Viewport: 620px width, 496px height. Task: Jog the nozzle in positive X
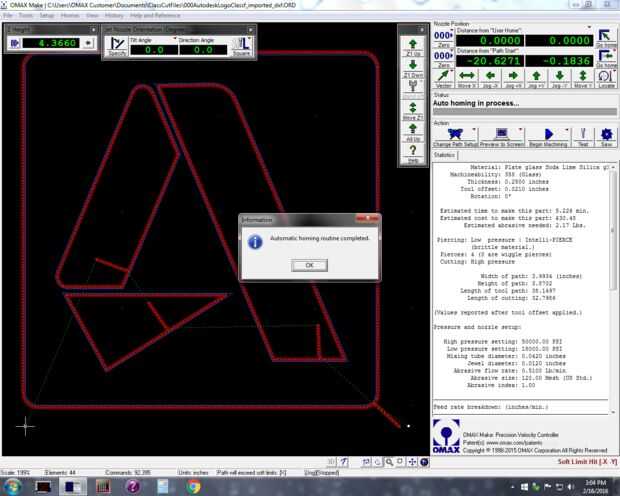(x=513, y=78)
